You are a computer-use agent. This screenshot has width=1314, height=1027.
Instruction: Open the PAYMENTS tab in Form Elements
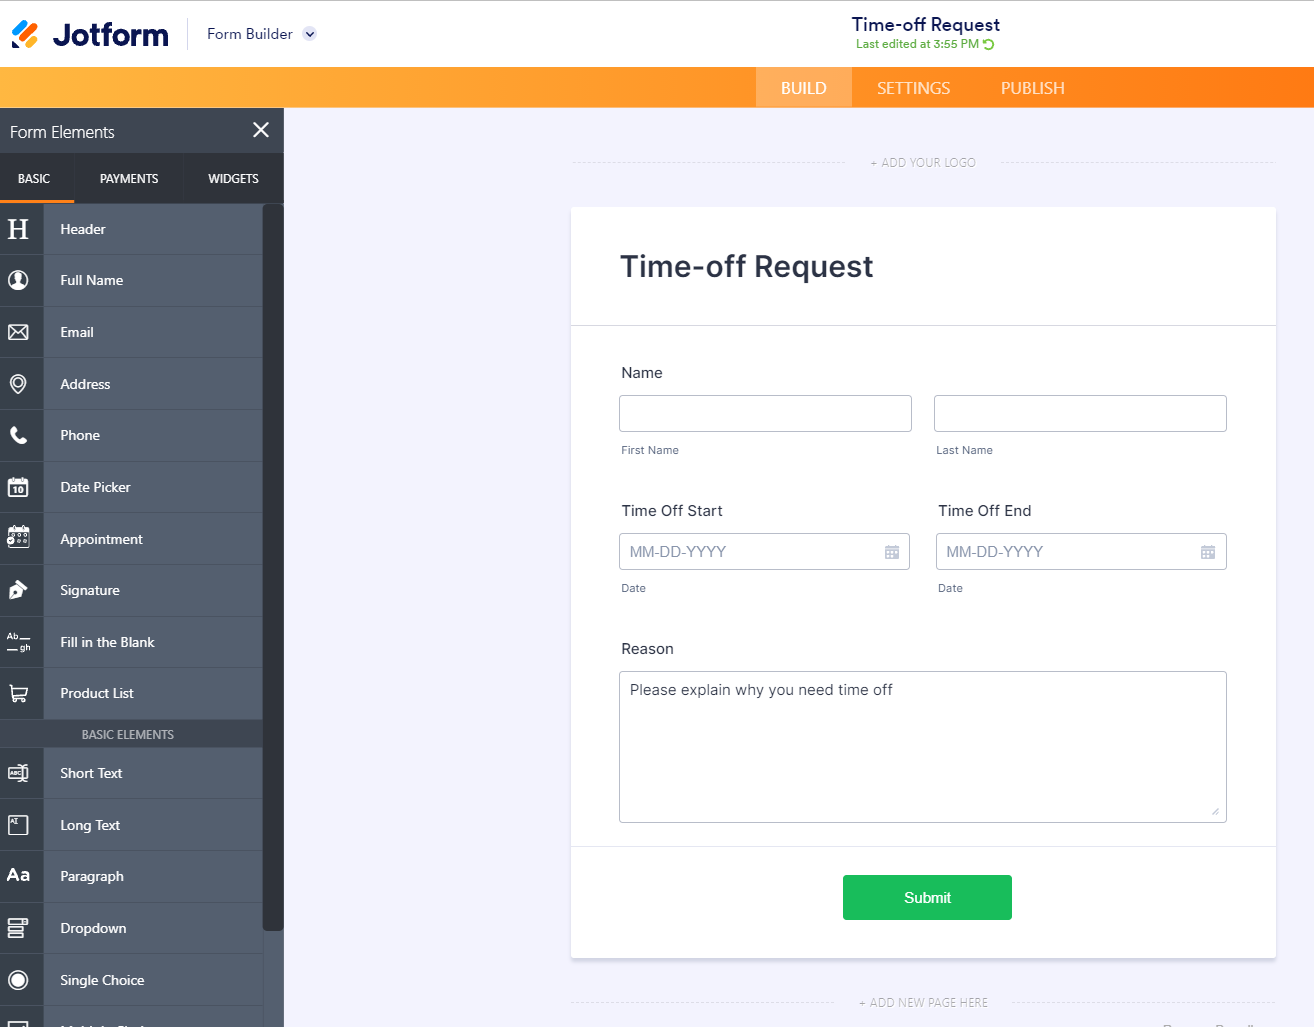click(x=128, y=178)
